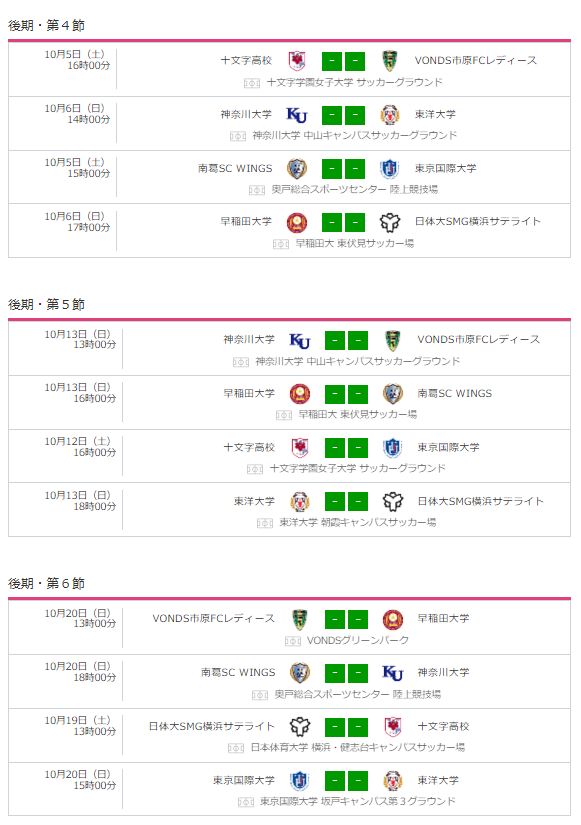Viewport: 581px width, 825px height.
Task: Open 十文字学園女子大学 サッカーグラウンド venue in 第4節
Action: pos(354,82)
